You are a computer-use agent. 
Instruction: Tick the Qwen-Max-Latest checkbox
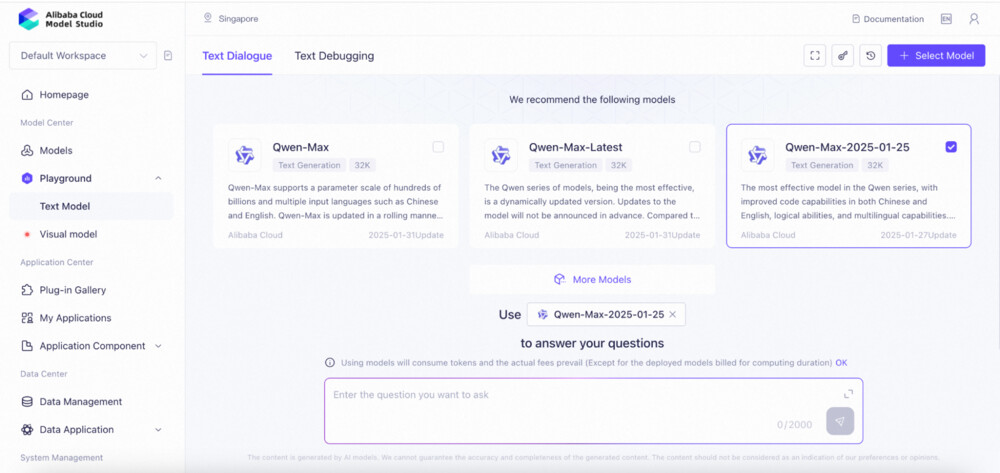[x=695, y=147]
